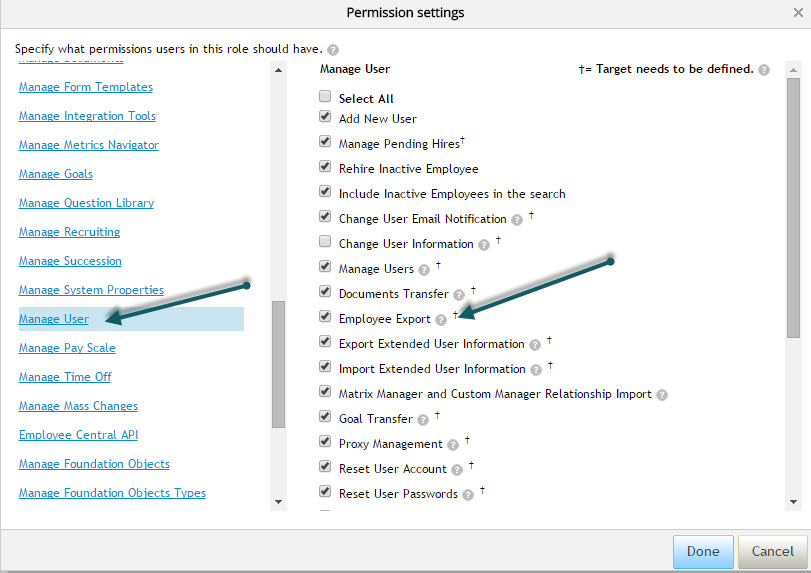Image resolution: width=811 pixels, height=573 pixels.
Task: Click left list scroll down arrow
Action: coord(278,502)
